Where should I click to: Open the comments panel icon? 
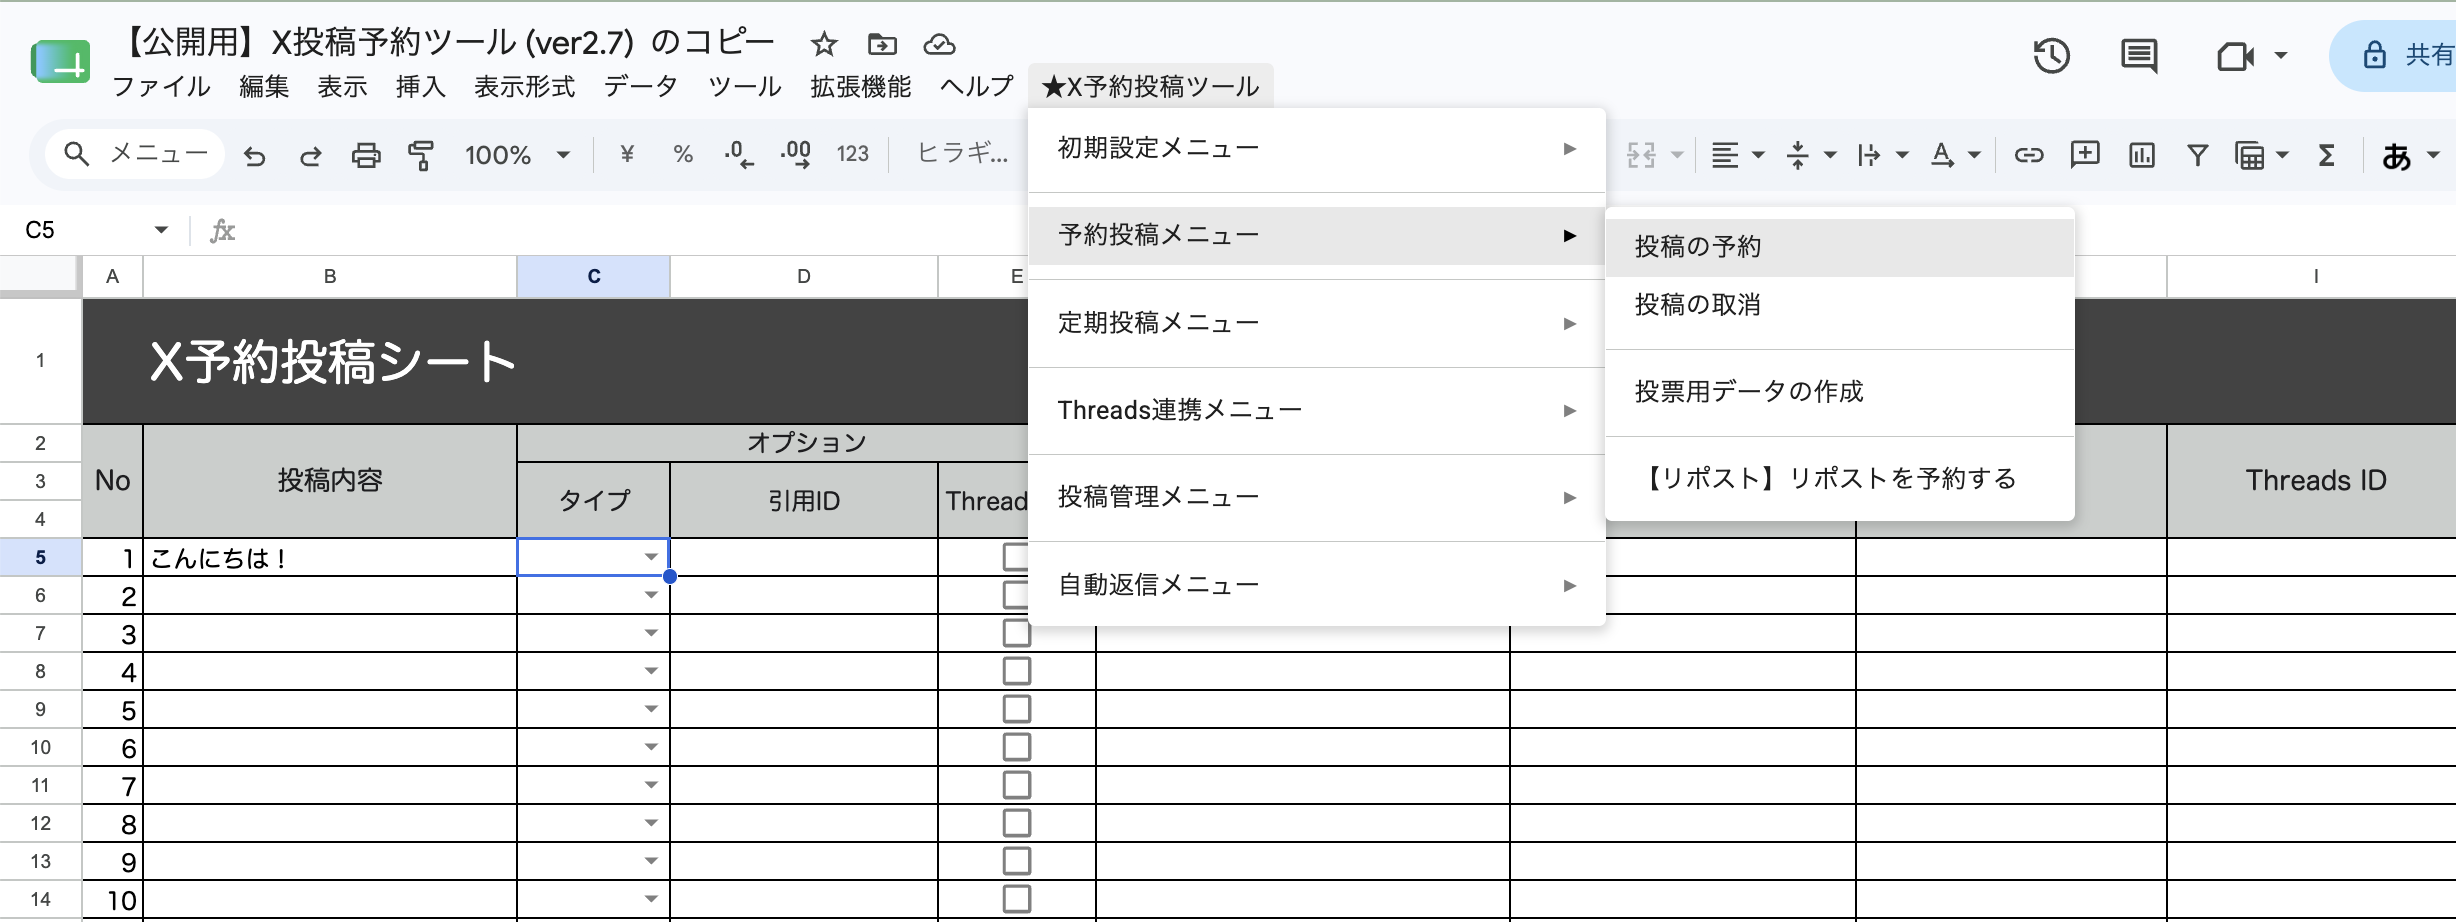click(x=2139, y=56)
